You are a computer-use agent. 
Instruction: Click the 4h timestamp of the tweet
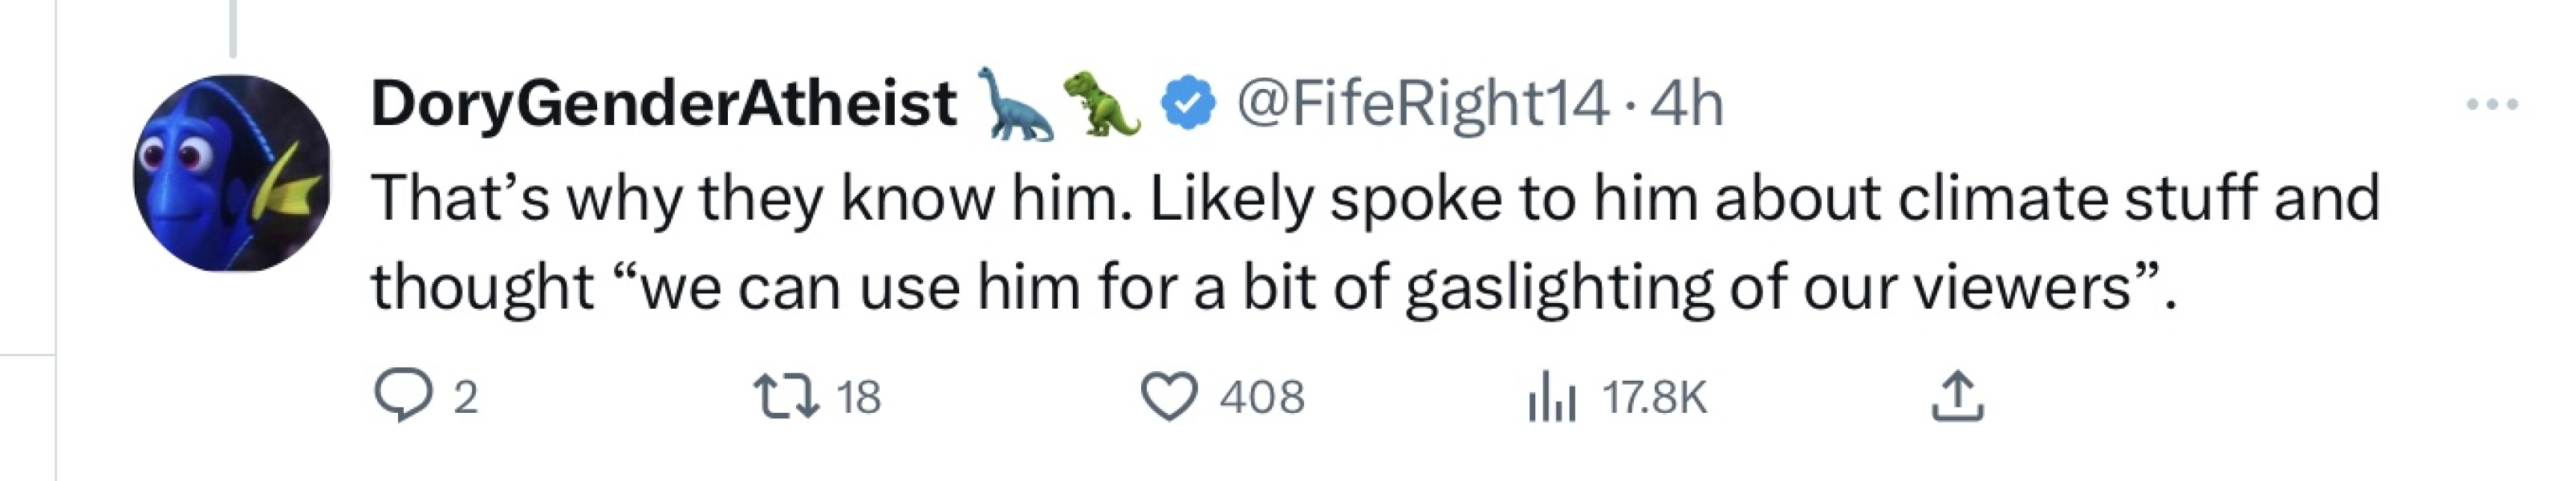coord(1686,104)
